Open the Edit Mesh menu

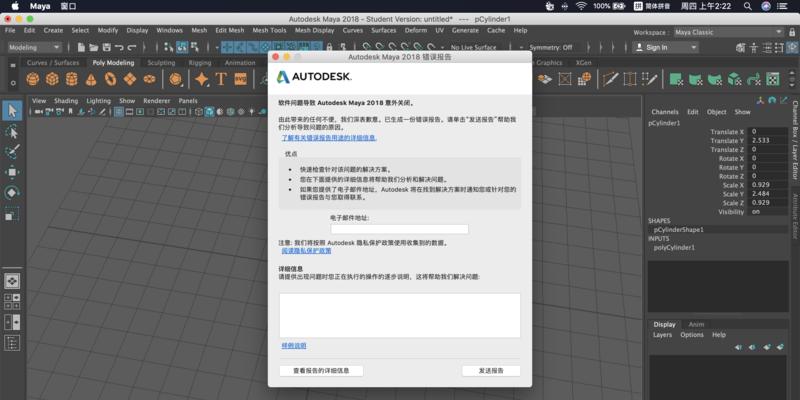pyautogui.click(x=230, y=31)
